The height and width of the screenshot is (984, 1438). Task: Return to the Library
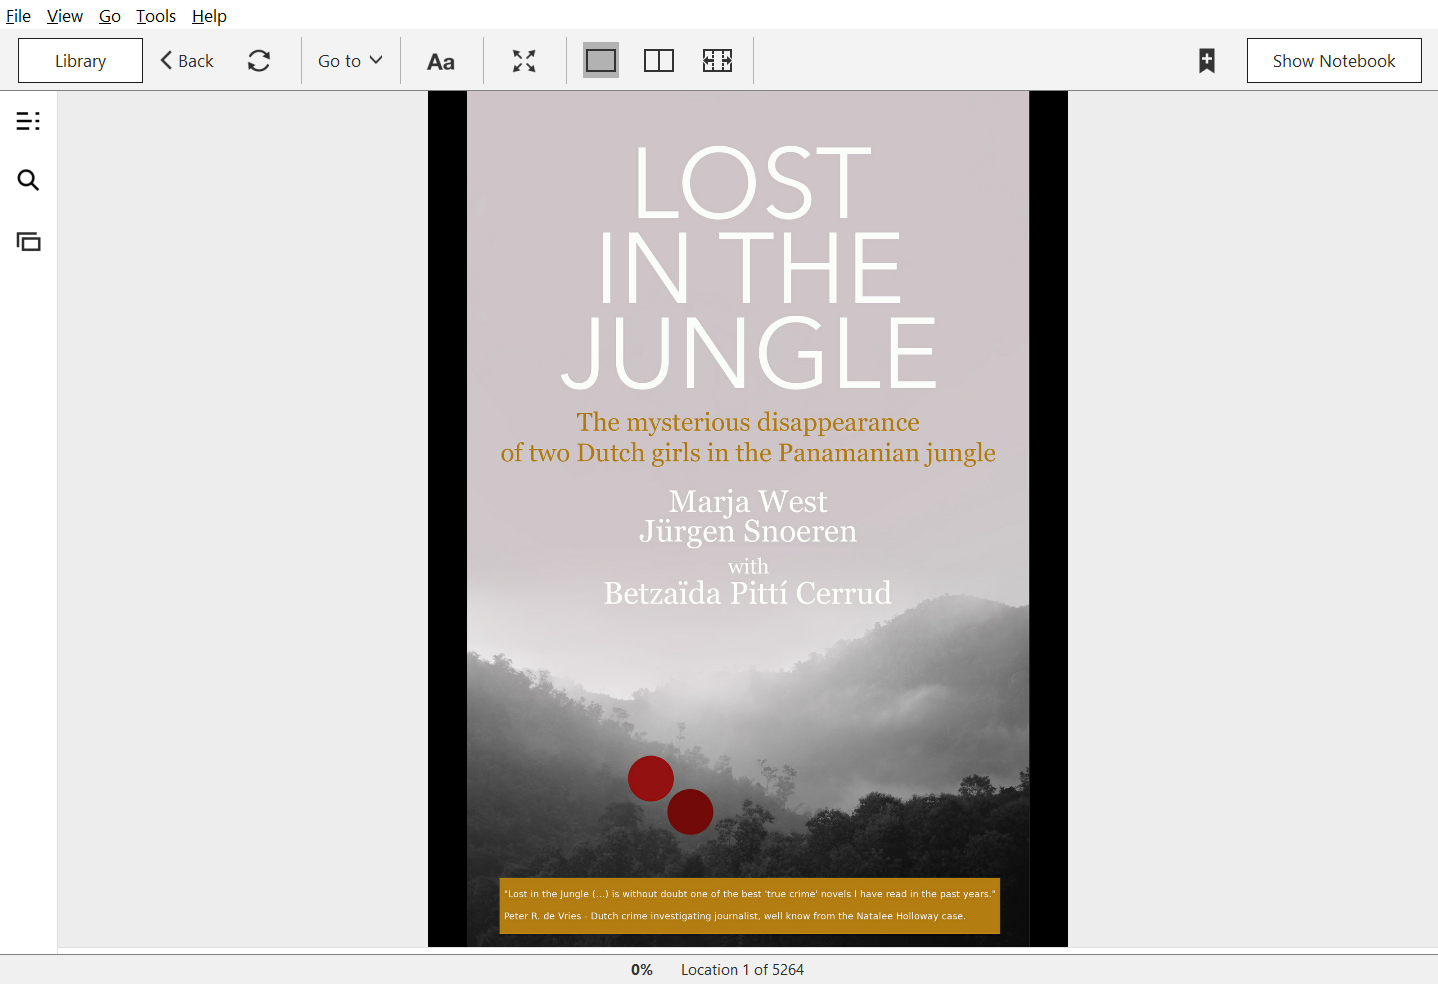[x=80, y=61]
